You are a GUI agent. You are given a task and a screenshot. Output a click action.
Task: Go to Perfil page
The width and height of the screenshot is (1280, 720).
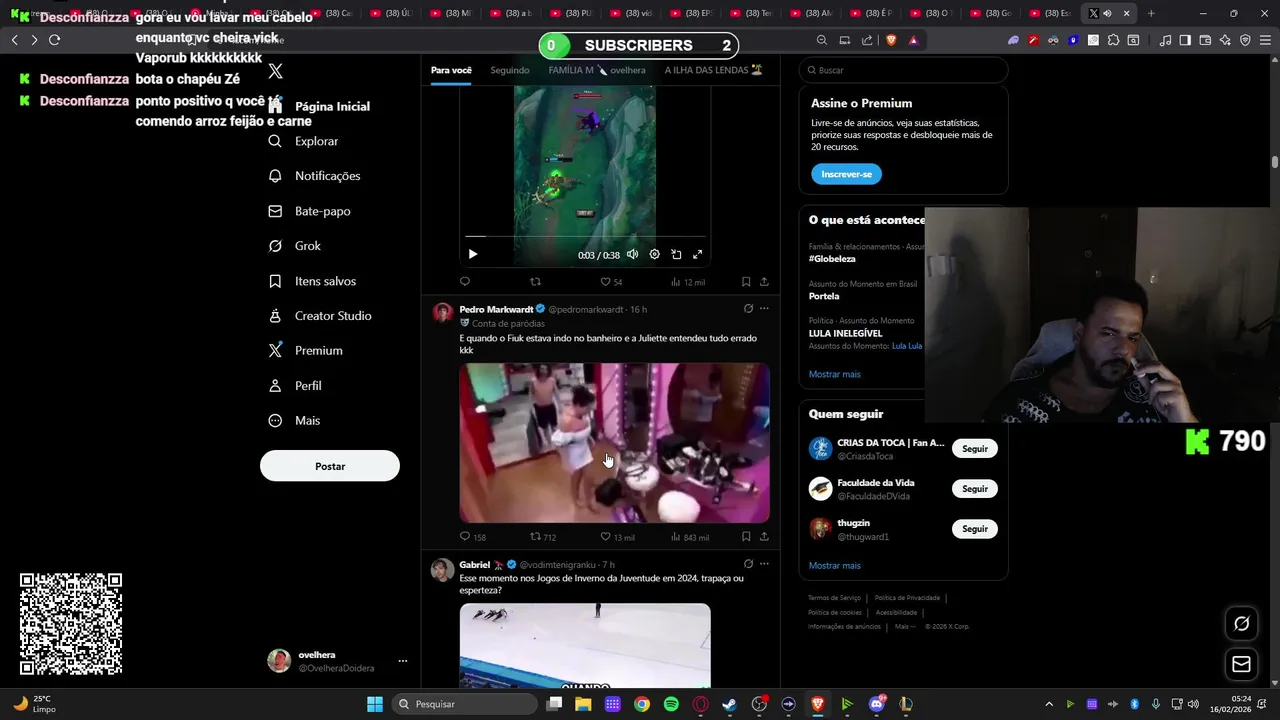click(x=295, y=386)
